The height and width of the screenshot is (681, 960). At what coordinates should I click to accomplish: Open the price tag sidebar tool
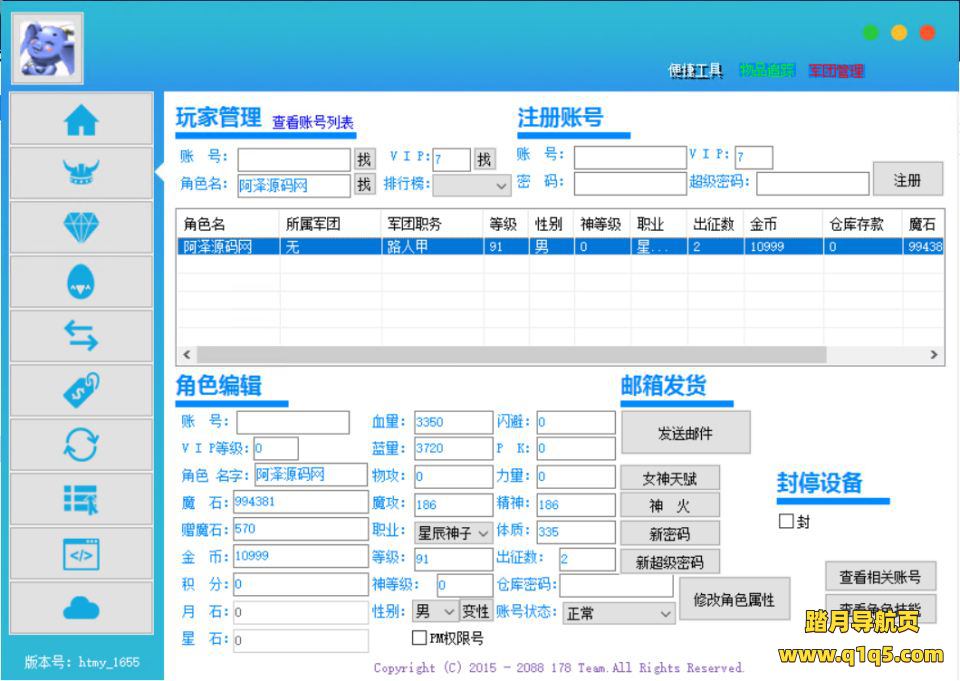[x=80, y=390]
